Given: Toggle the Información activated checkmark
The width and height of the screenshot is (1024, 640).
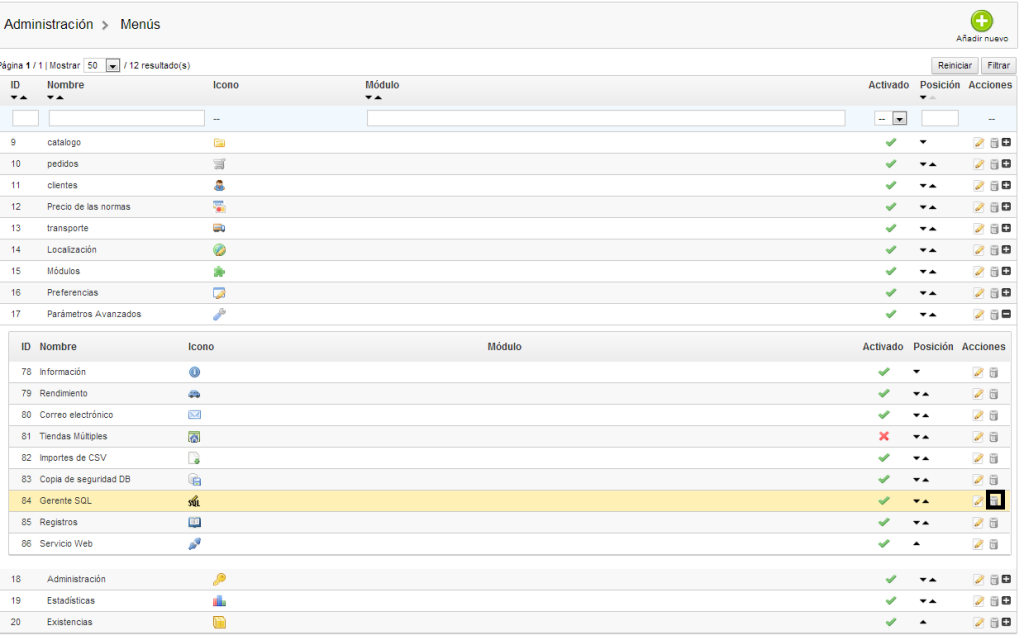Looking at the screenshot, I should (884, 372).
